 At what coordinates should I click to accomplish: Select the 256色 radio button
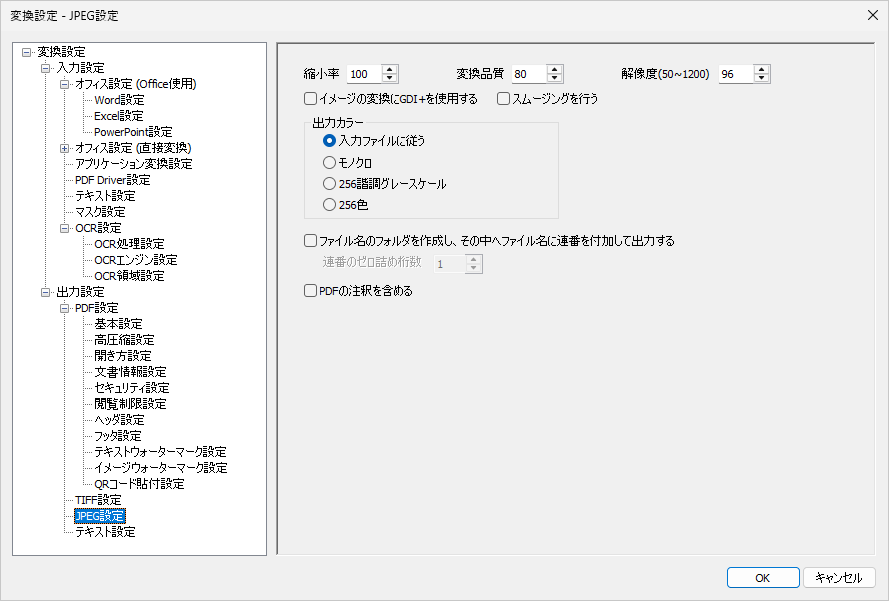[330, 204]
